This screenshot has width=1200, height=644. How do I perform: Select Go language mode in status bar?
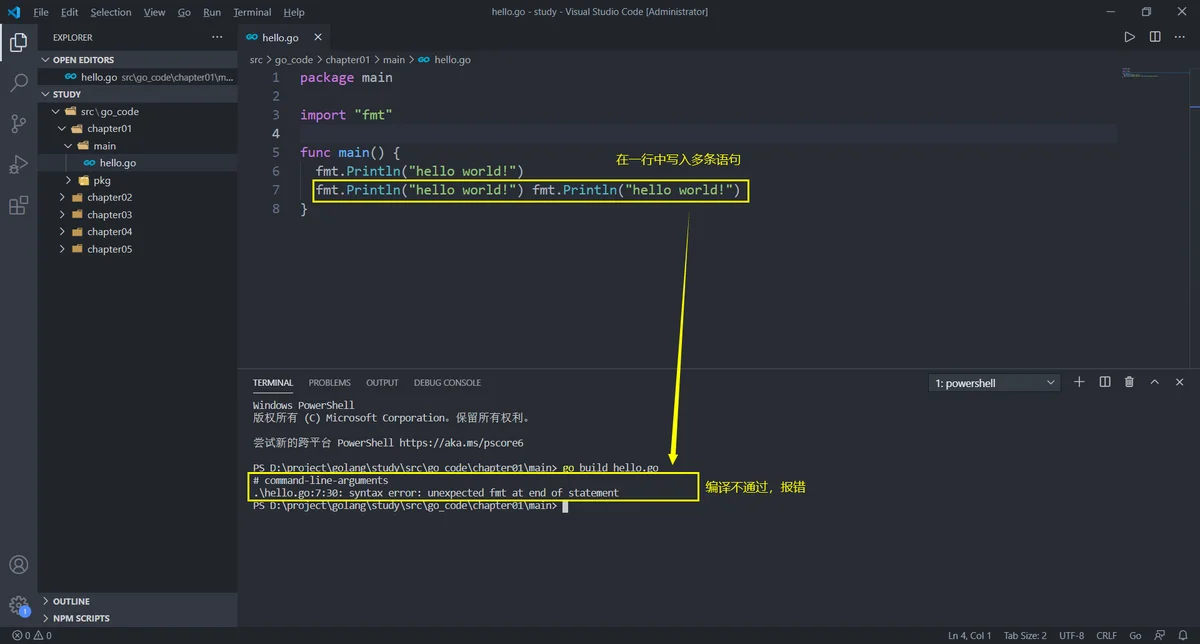tap(1135, 635)
